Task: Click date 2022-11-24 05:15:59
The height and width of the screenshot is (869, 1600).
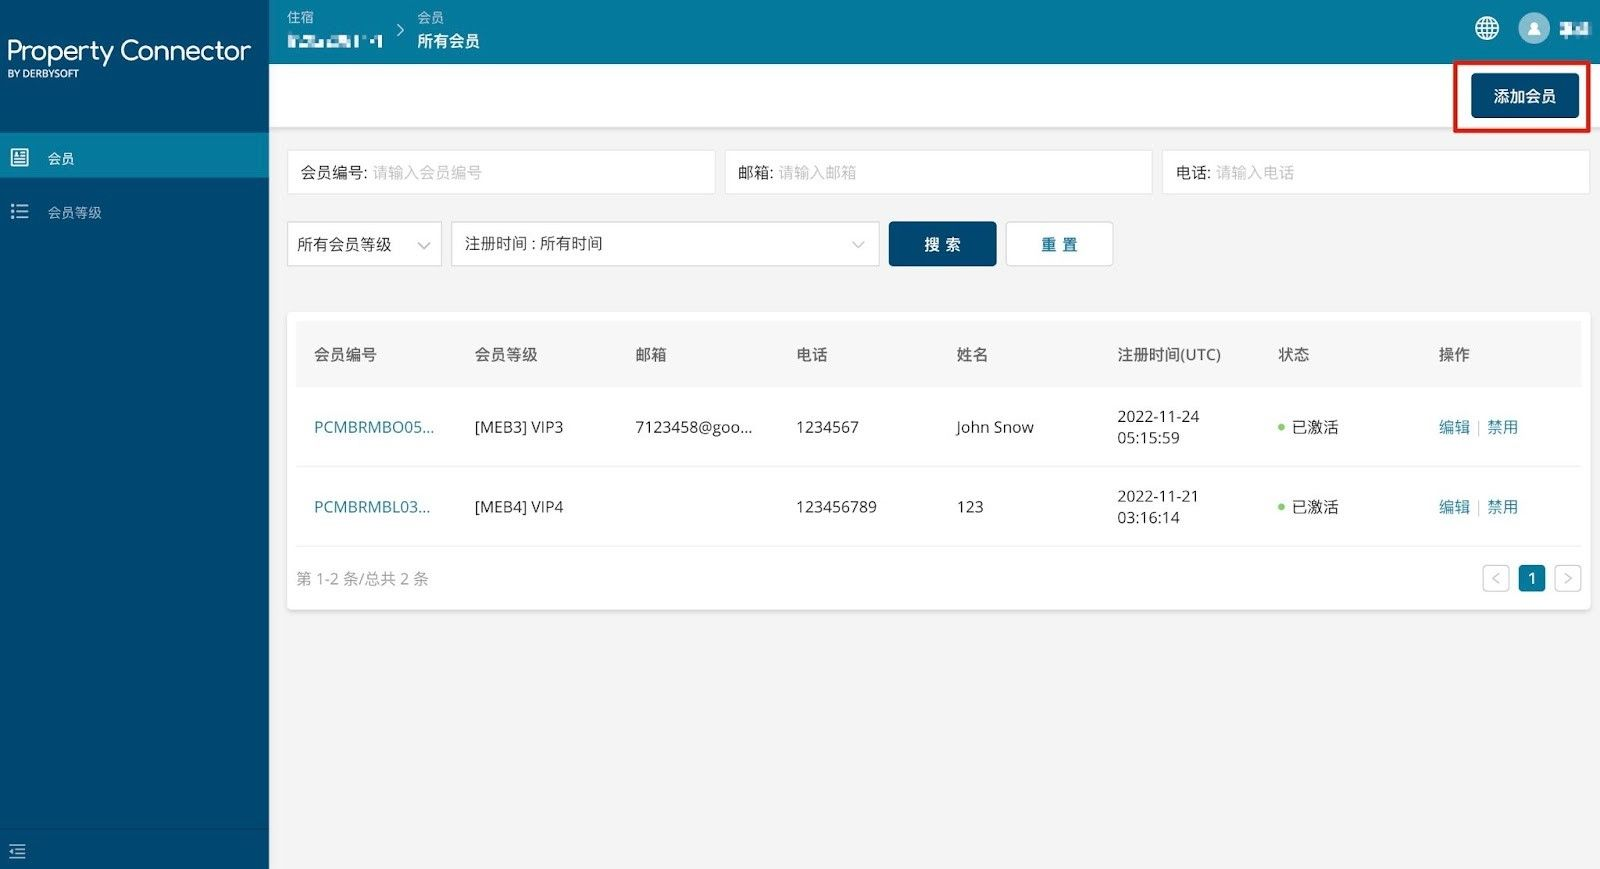Action: tap(1158, 427)
